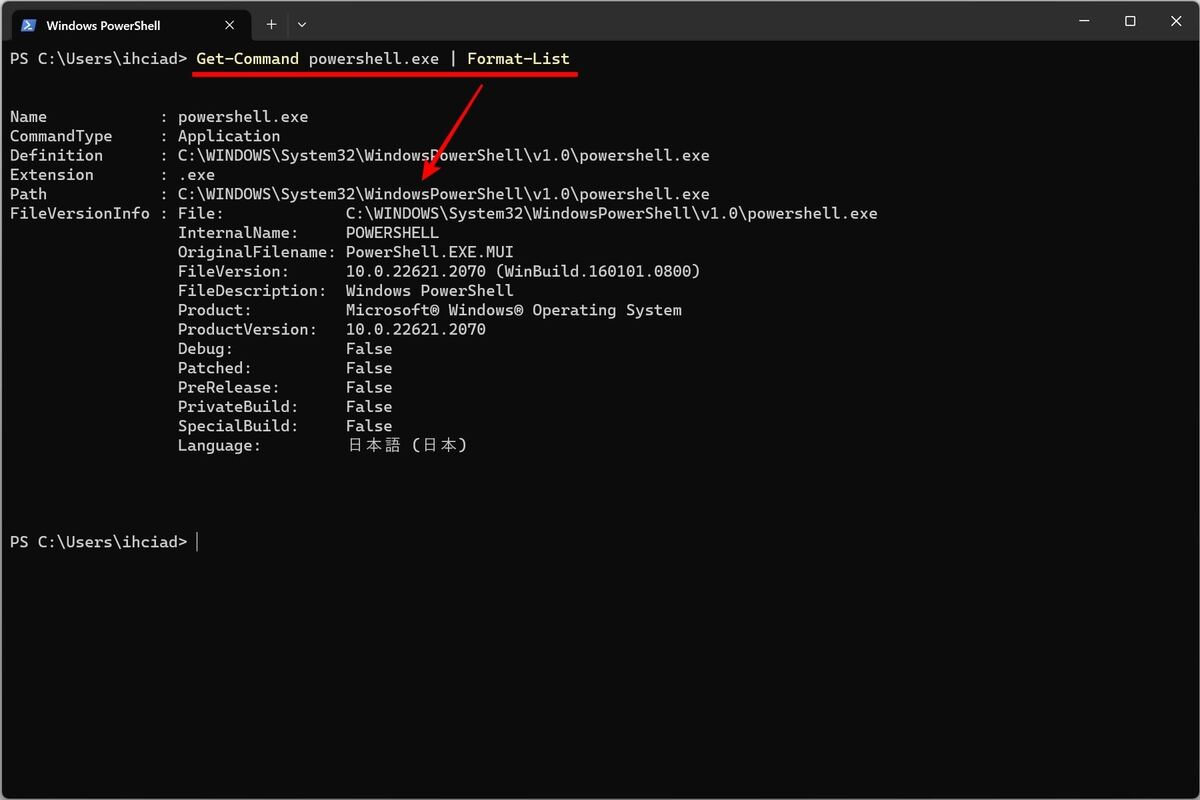The image size is (1200, 800).
Task: Click the Extension value .exe
Action: pyautogui.click(x=196, y=175)
